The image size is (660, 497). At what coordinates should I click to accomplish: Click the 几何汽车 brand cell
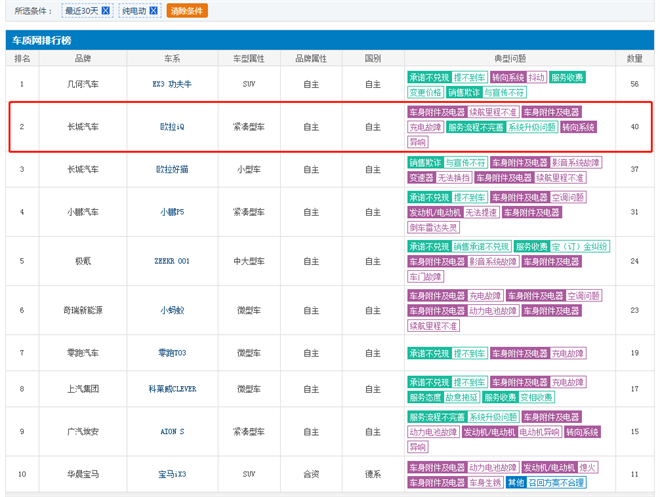(x=83, y=84)
